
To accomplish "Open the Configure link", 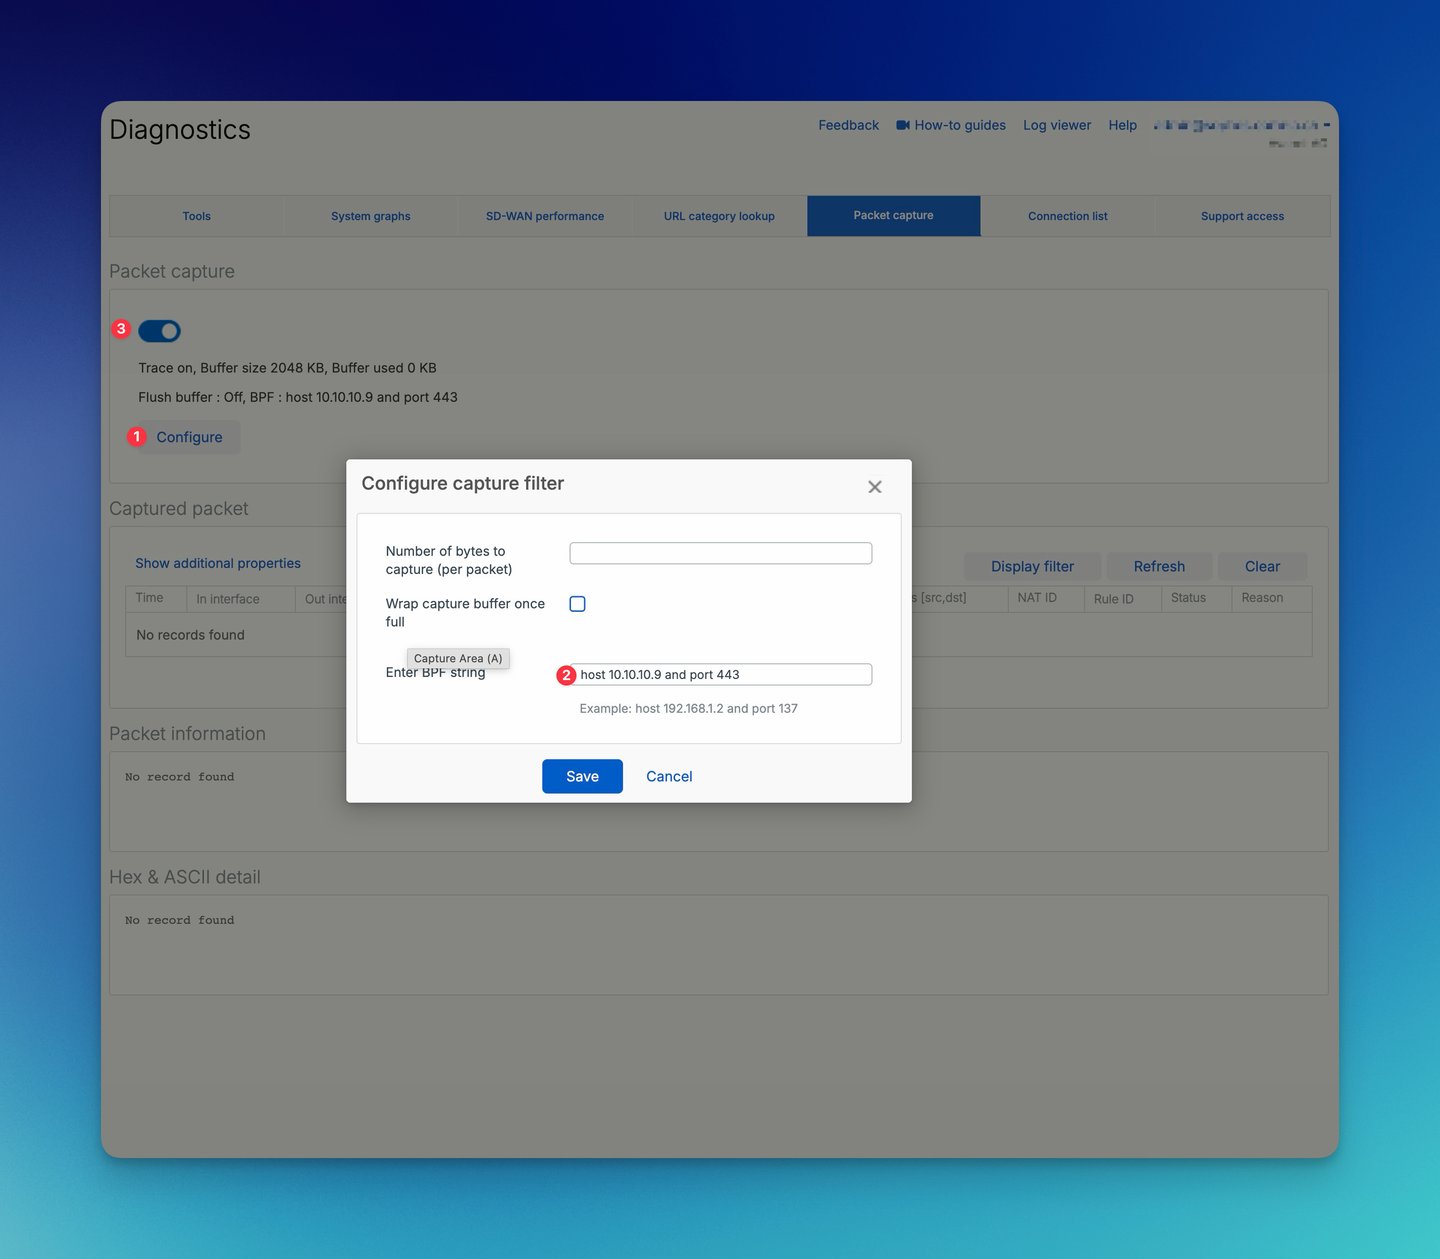I will coord(189,437).
